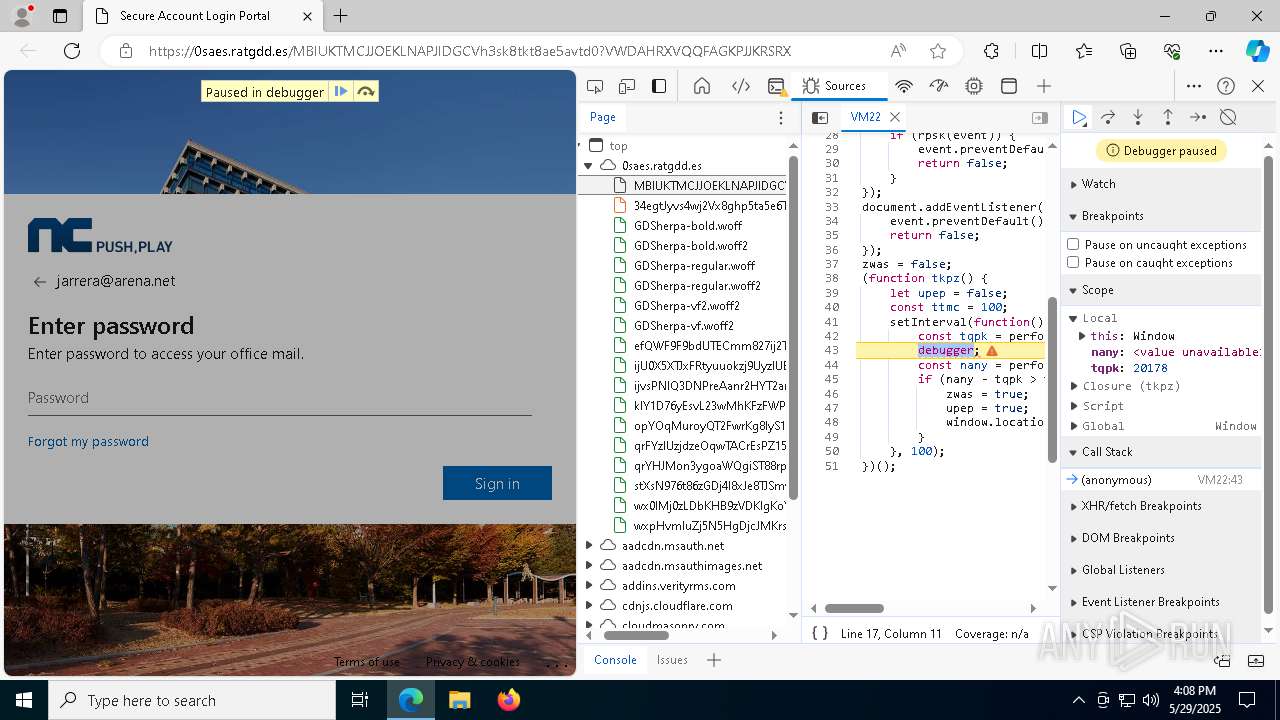Open DevTools customize ellipsis menu

[x=1194, y=86]
